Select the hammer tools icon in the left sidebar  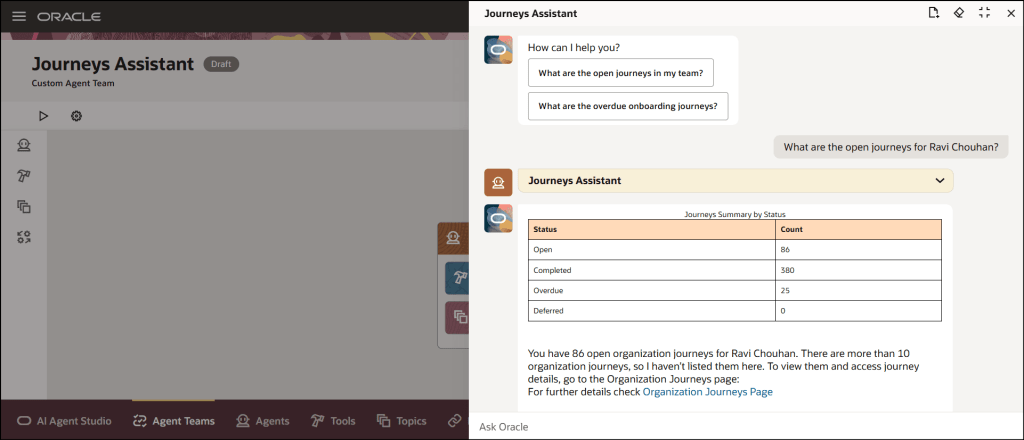pos(24,176)
